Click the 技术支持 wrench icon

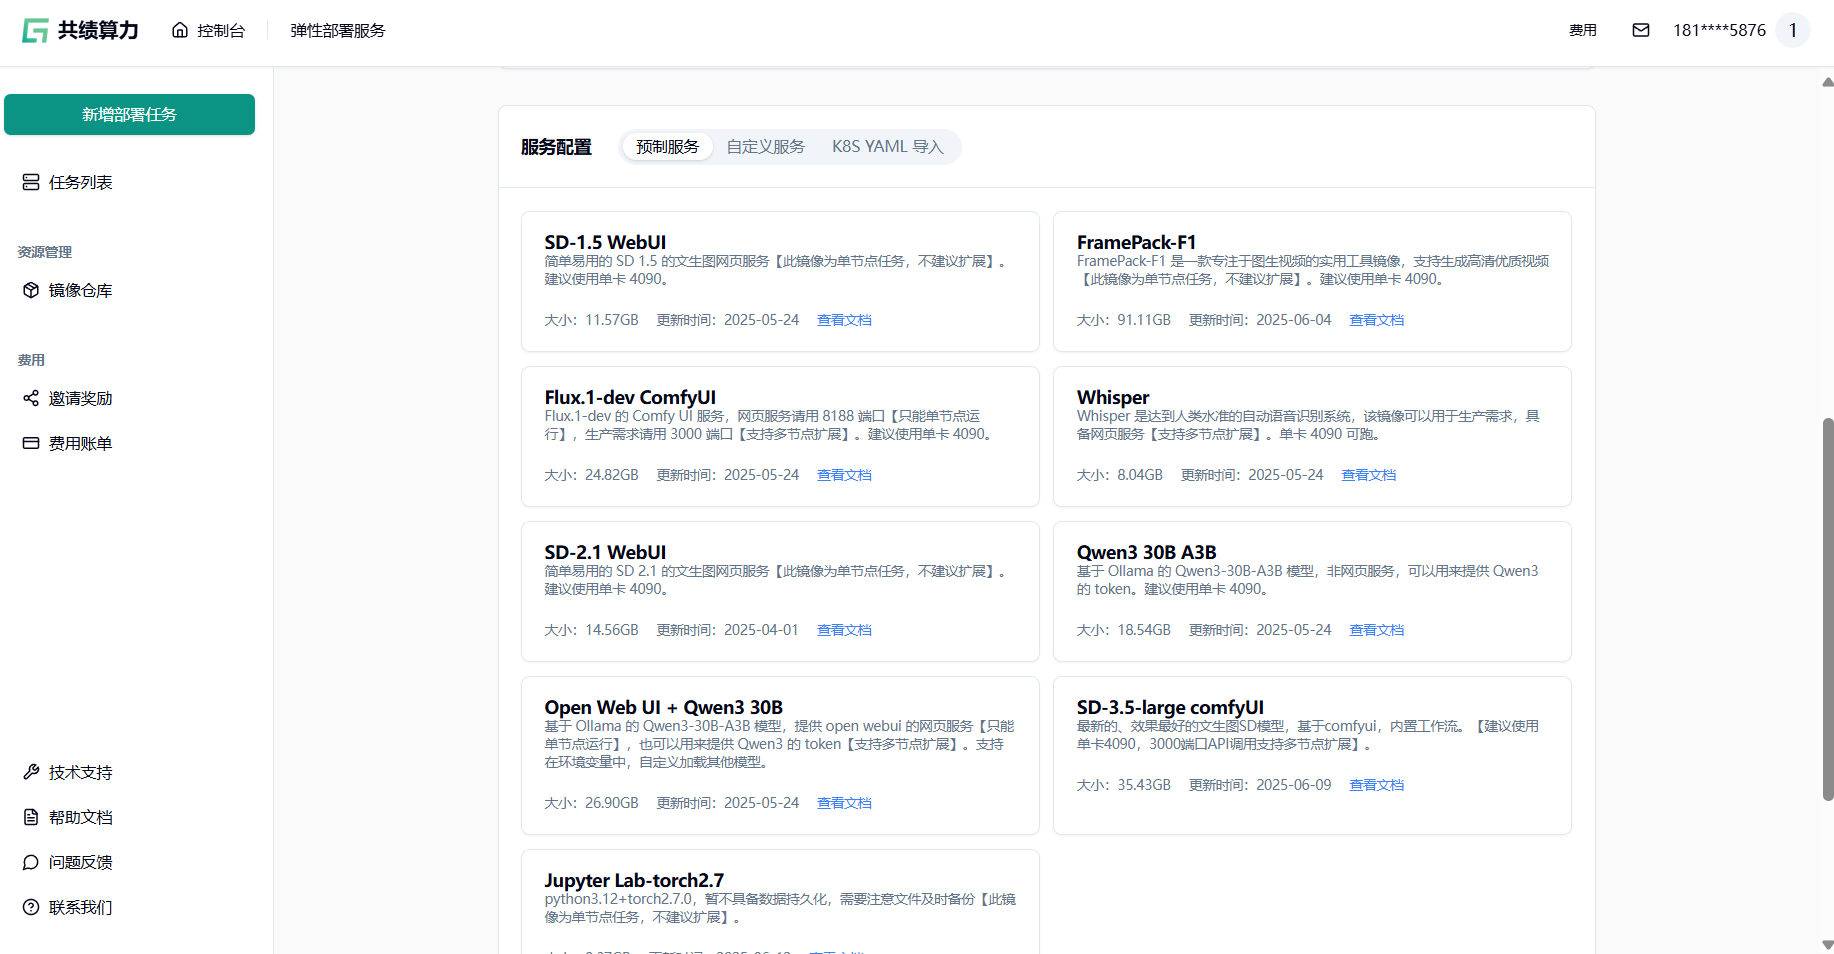pyautogui.click(x=31, y=772)
